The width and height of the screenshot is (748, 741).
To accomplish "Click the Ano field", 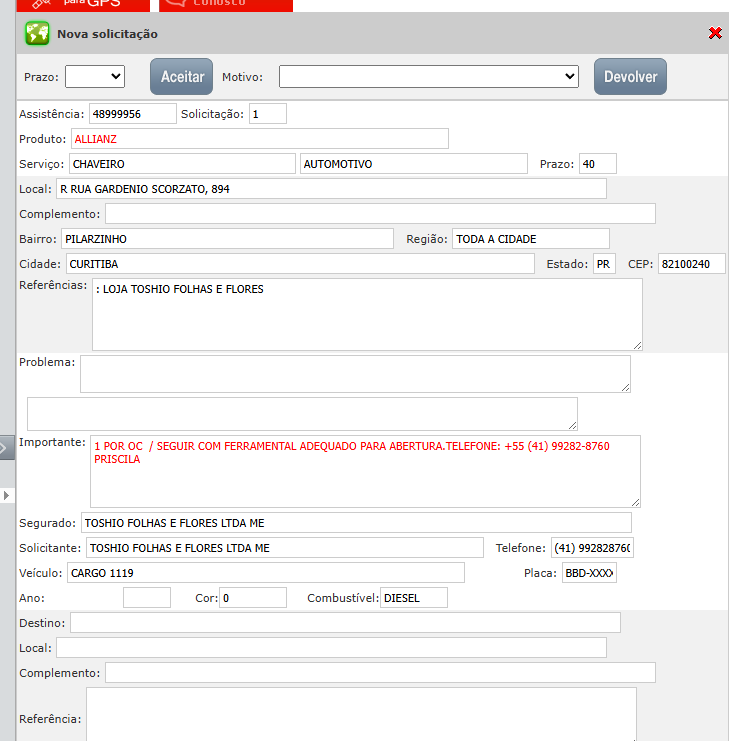I will (x=146, y=598).
